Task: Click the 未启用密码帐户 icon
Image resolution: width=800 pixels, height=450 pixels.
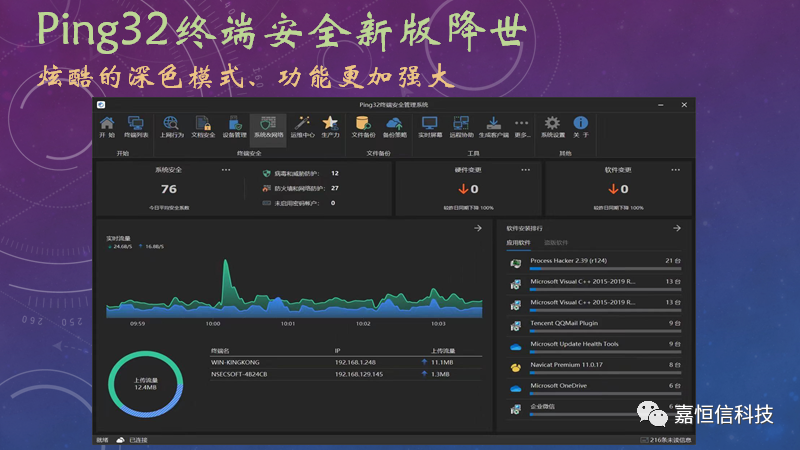Action: pyautogui.click(x=266, y=203)
